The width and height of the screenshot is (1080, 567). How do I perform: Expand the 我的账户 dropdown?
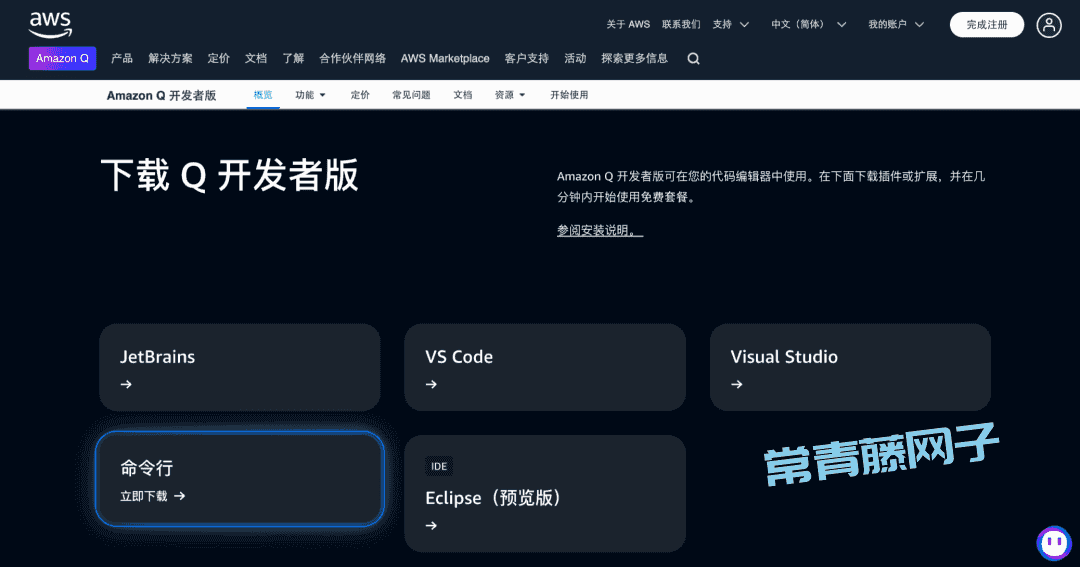click(x=895, y=25)
